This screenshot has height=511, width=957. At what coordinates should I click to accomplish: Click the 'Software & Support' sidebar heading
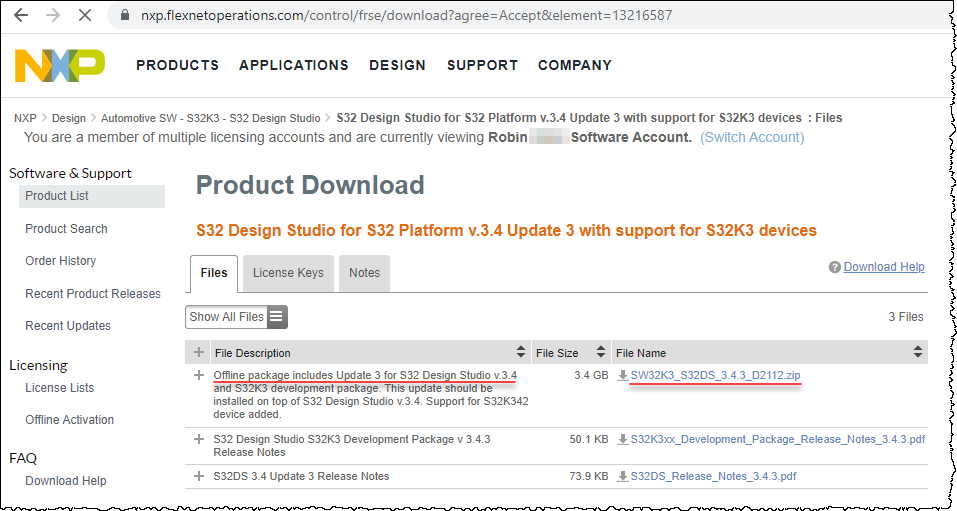(70, 173)
